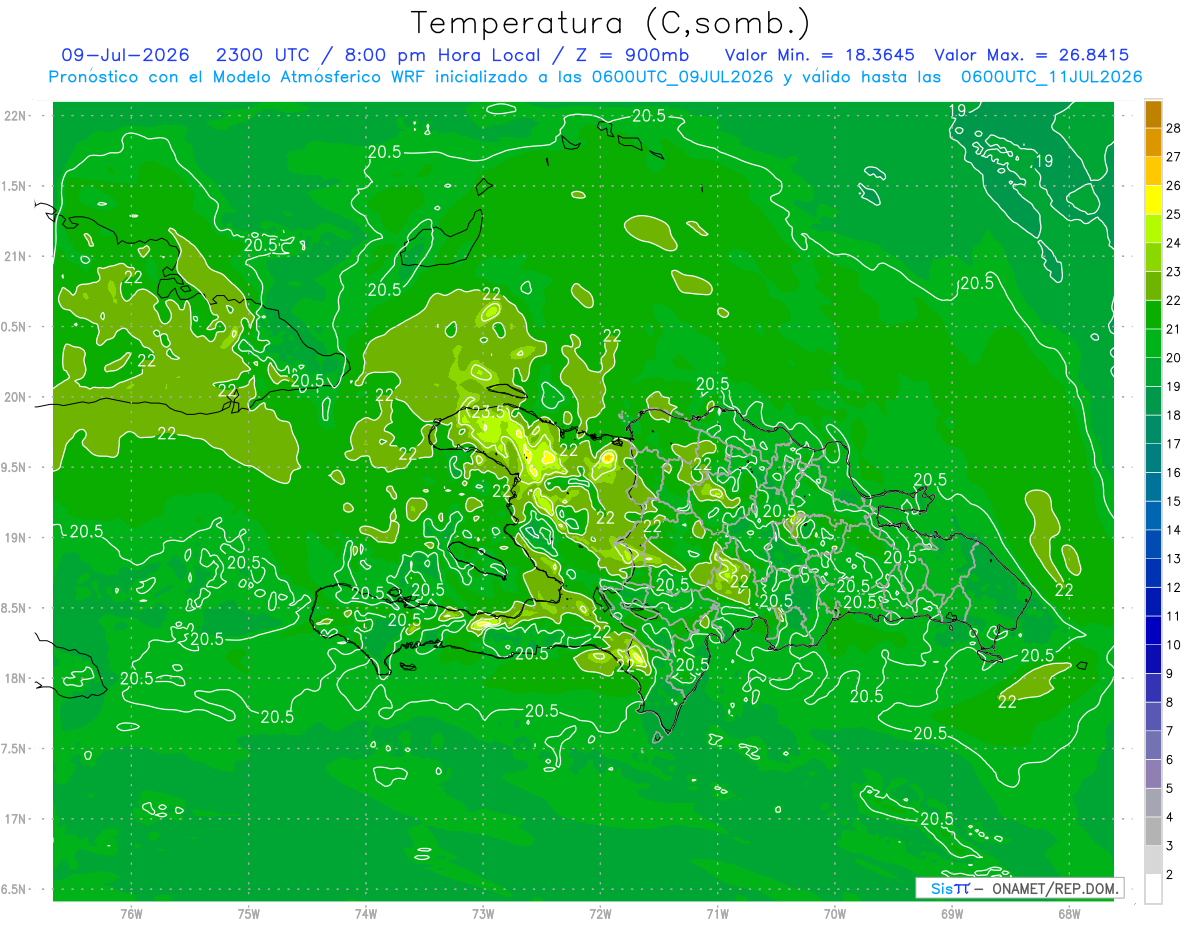Viewport: 1200px width, 927px height.
Task: Select valid-until stamp "0600UTC_11JUL2026"
Action: 1051,77
